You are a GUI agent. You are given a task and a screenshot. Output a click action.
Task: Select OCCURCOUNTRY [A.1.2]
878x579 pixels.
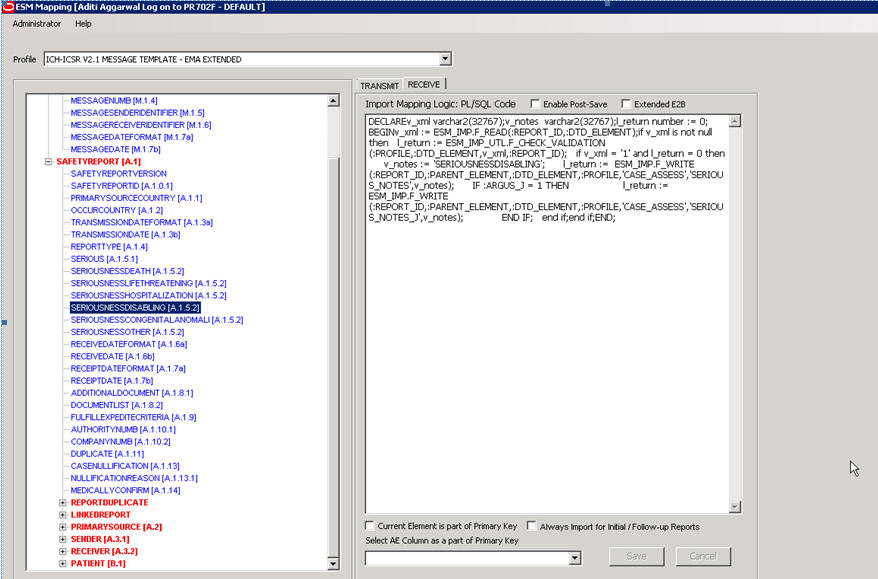click(x=116, y=210)
